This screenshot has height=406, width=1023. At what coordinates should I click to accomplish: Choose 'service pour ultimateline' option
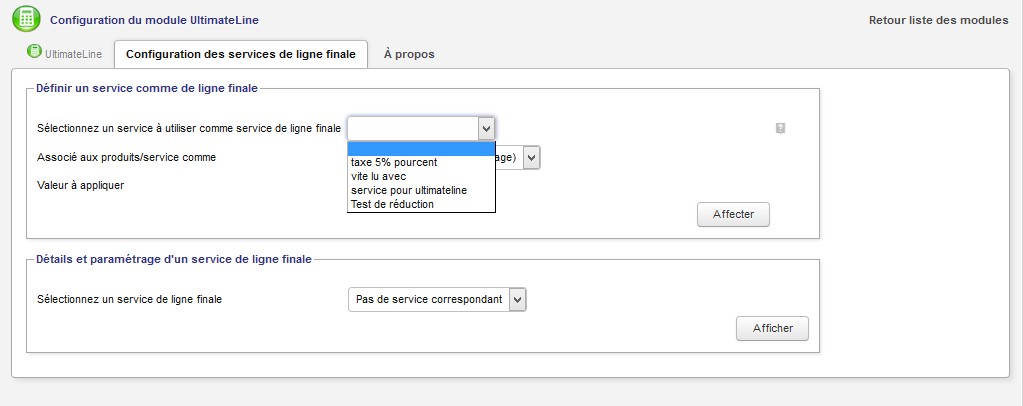[409, 190]
